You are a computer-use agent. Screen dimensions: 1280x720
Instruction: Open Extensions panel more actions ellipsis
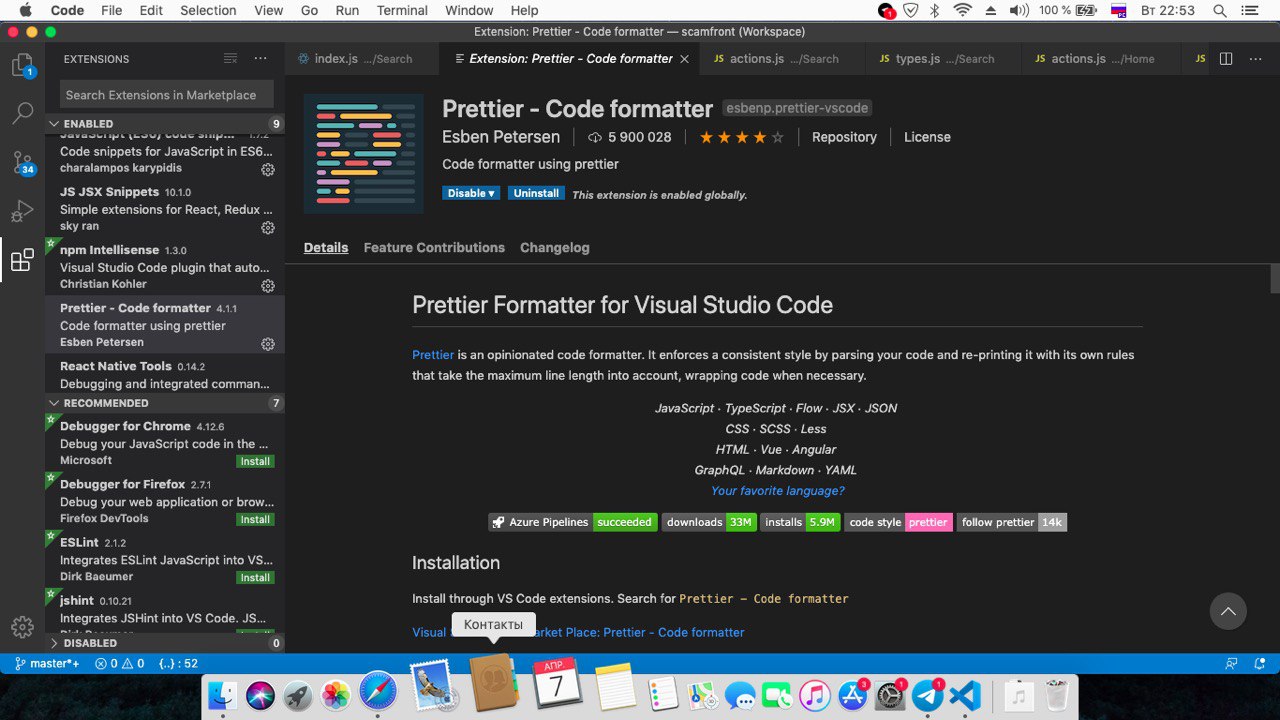pos(261,59)
